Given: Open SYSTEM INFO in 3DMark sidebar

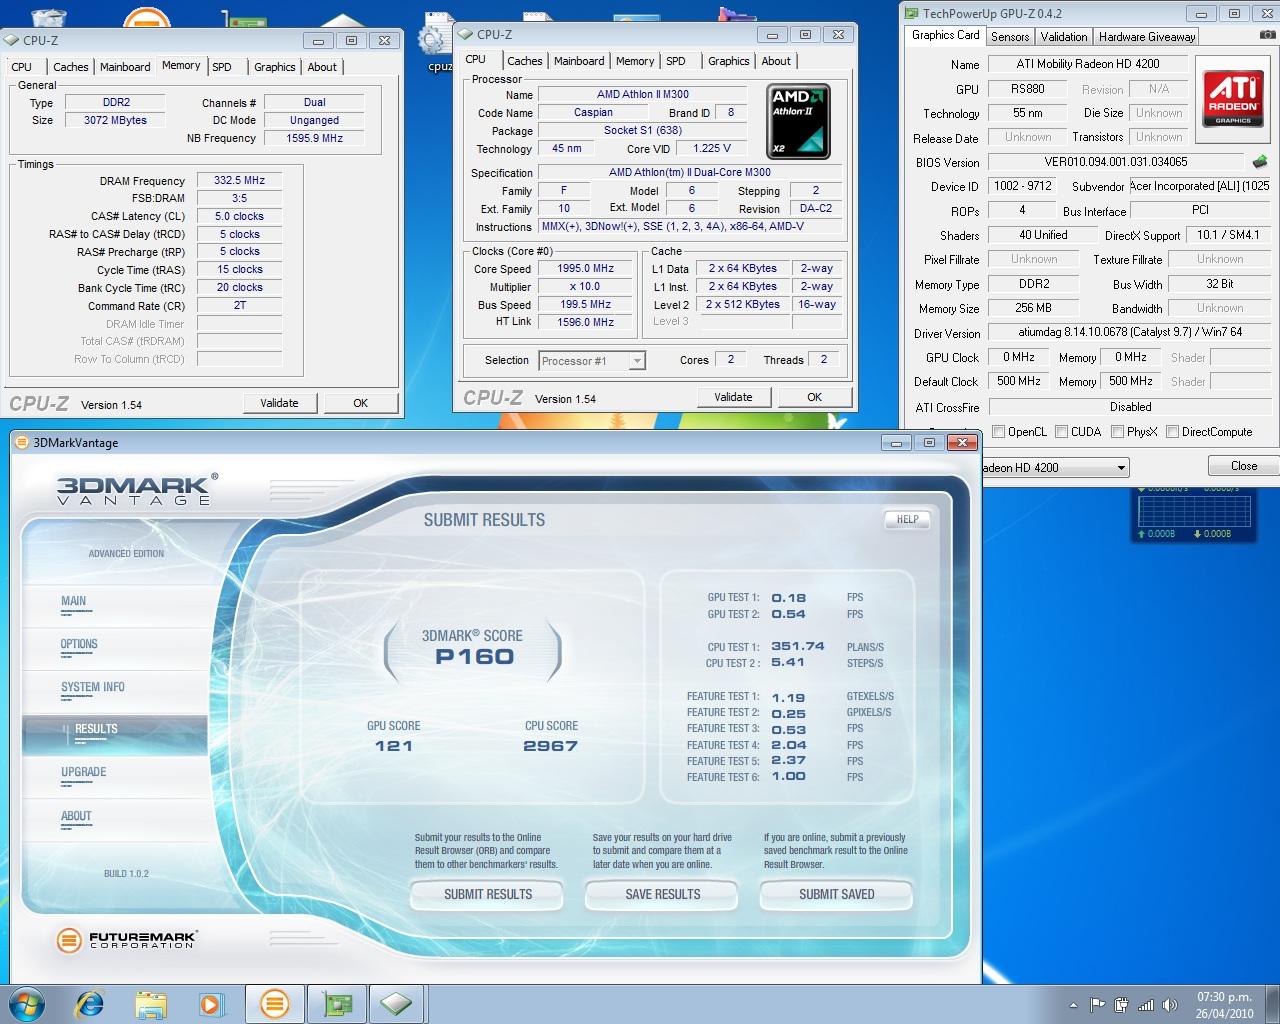Looking at the screenshot, I should pos(93,687).
